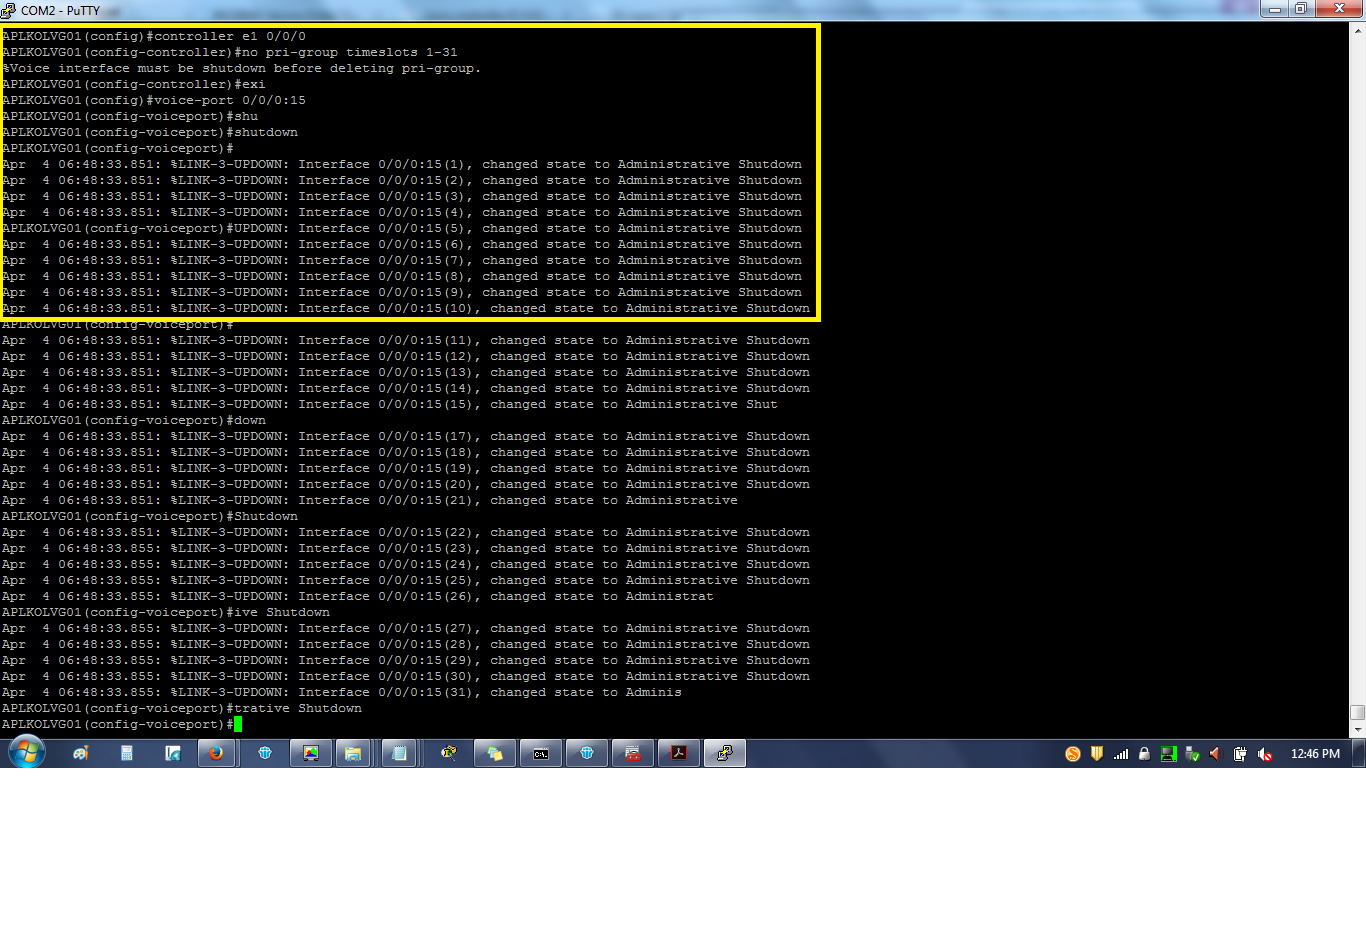This screenshot has width=1366, height=951.
Task: Open the image viewer from the taskbar
Action: tap(310, 753)
